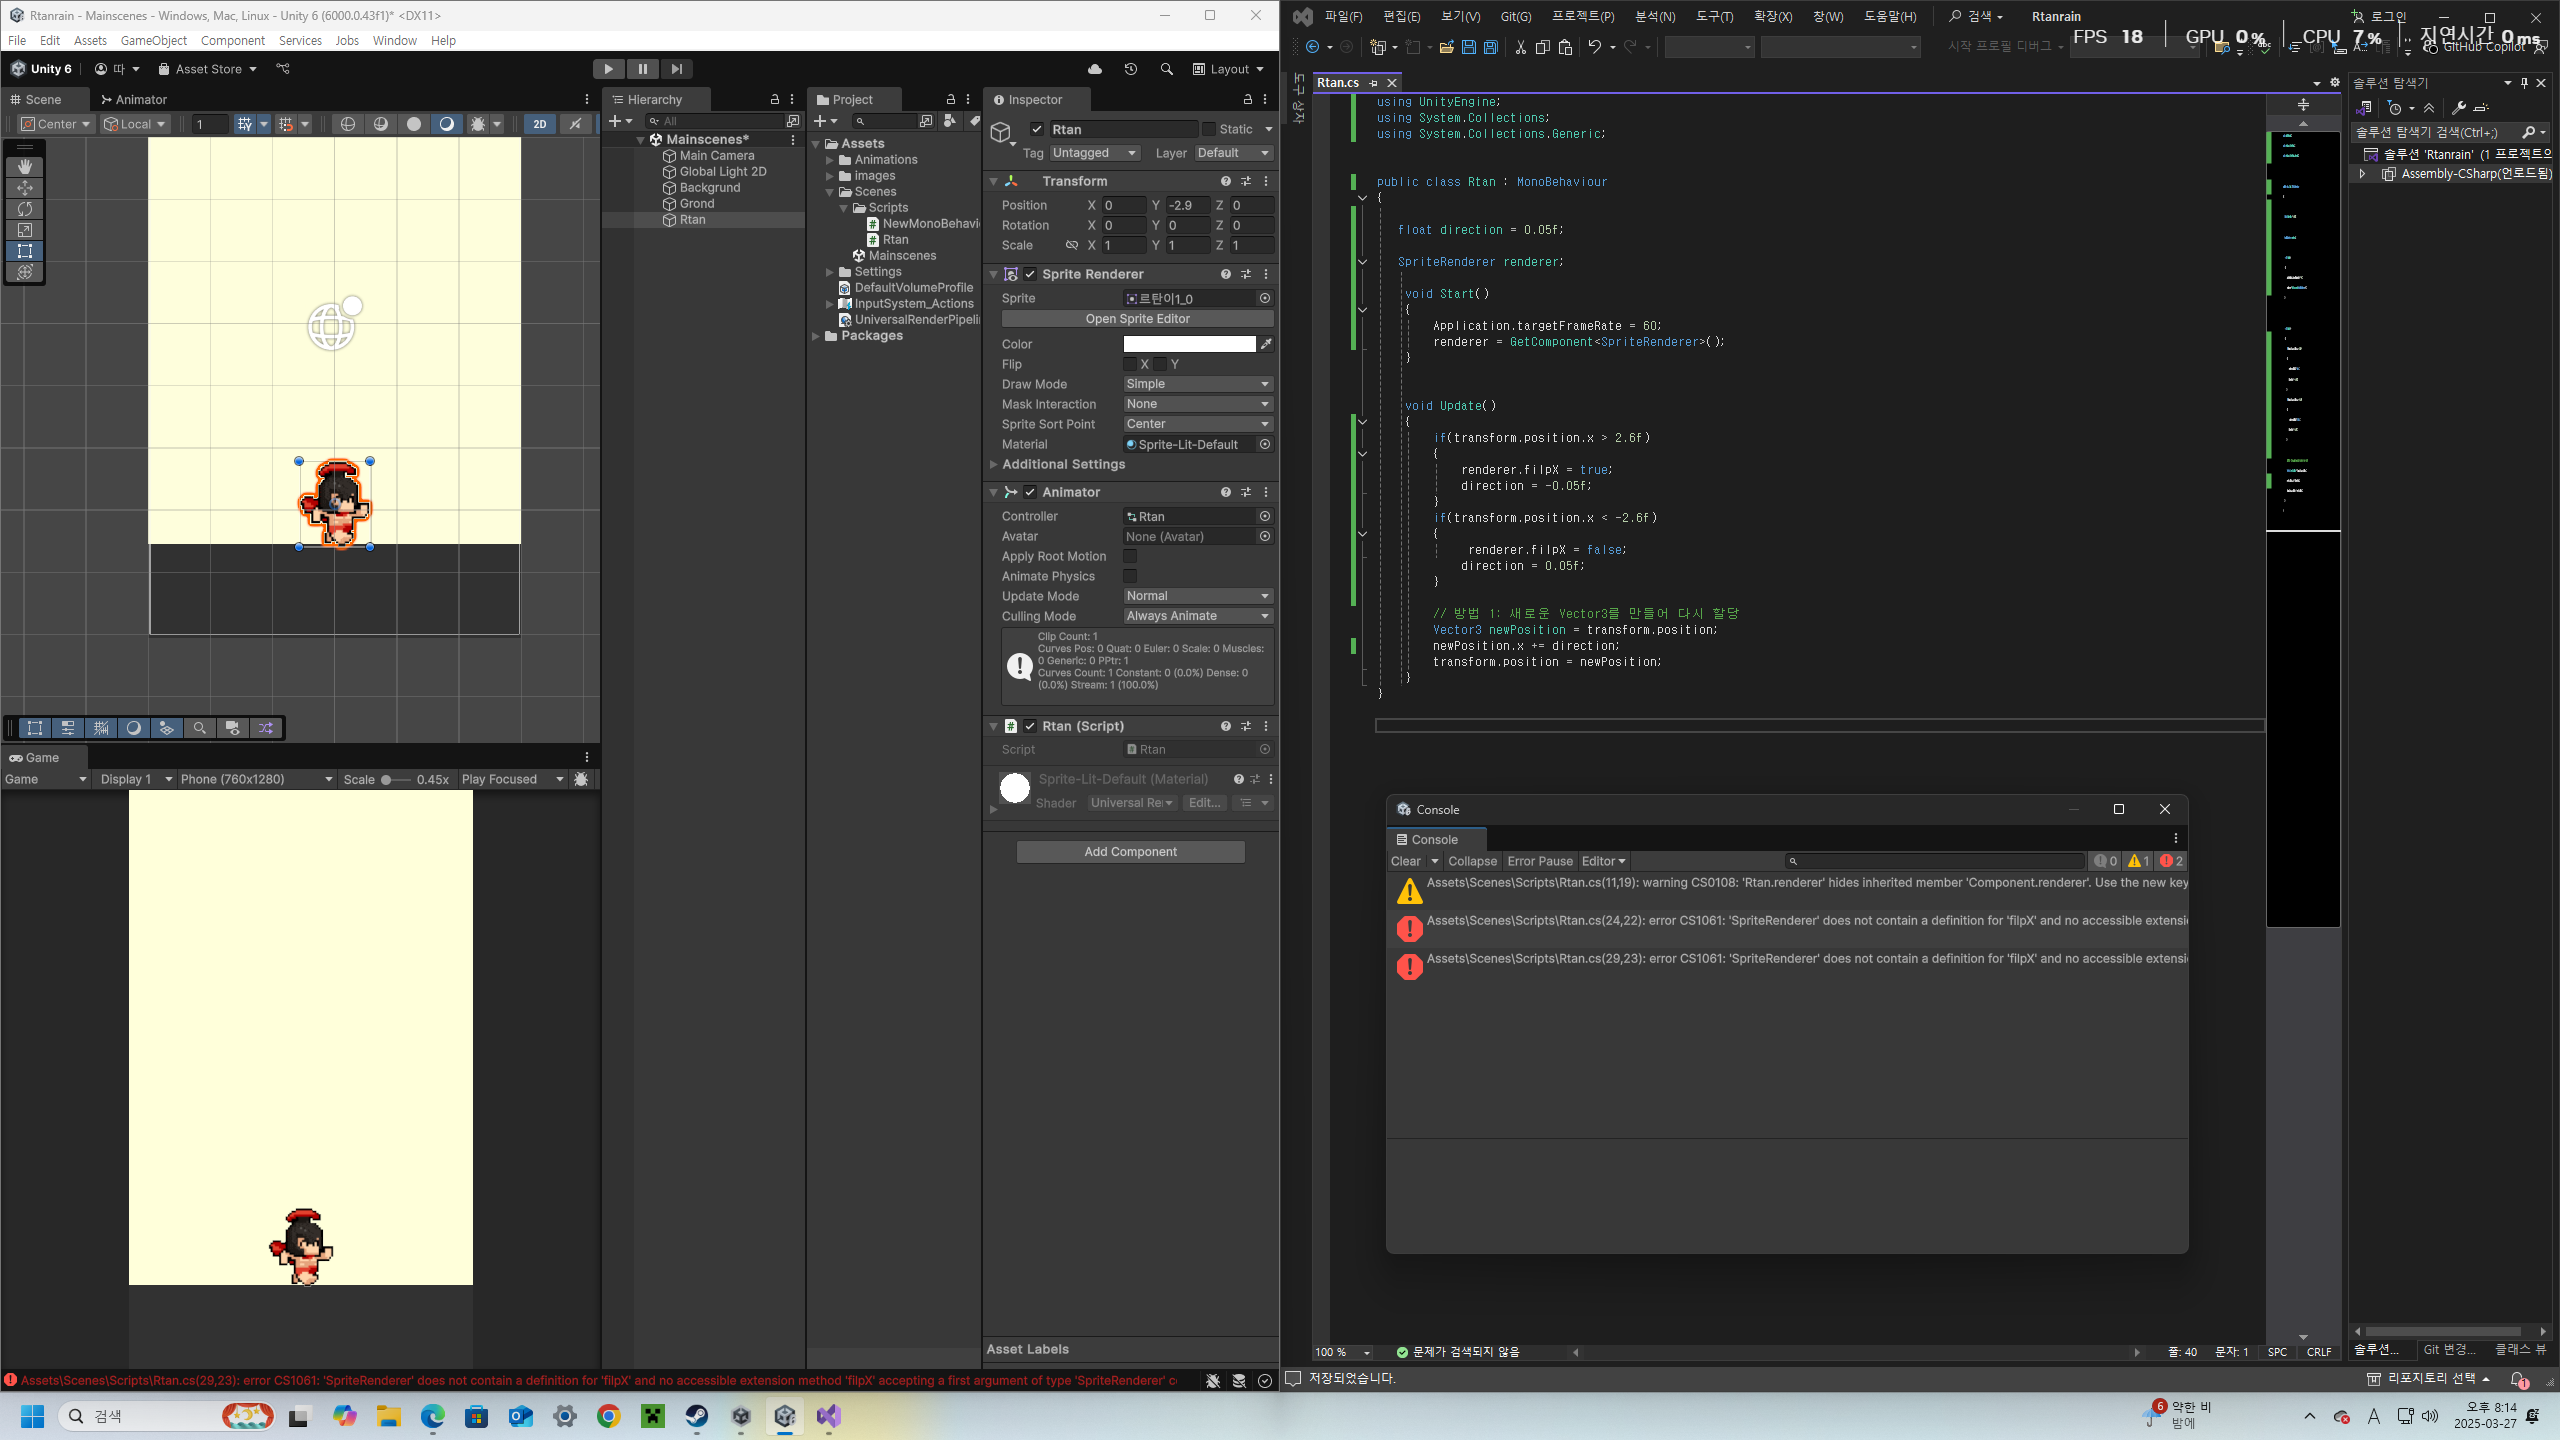Screen dimensions: 2560x1440
Task: Select the Hand view tool
Action: tap(25, 167)
